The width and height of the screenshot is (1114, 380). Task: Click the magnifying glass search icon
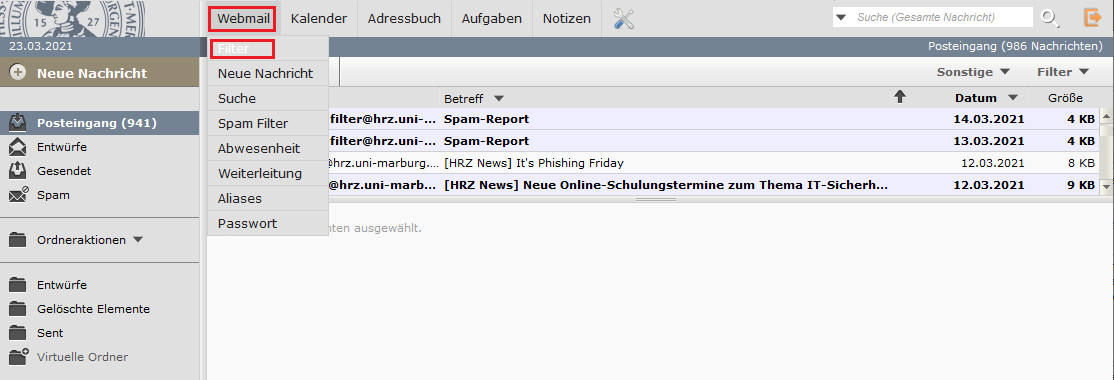coord(1049,18)
